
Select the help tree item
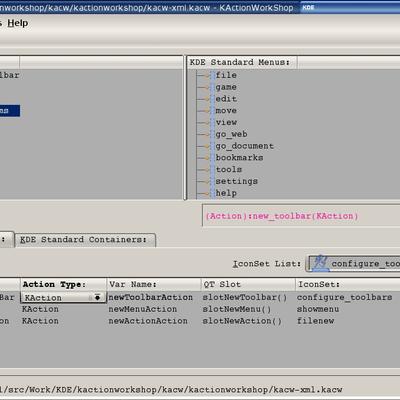[226, 193]
